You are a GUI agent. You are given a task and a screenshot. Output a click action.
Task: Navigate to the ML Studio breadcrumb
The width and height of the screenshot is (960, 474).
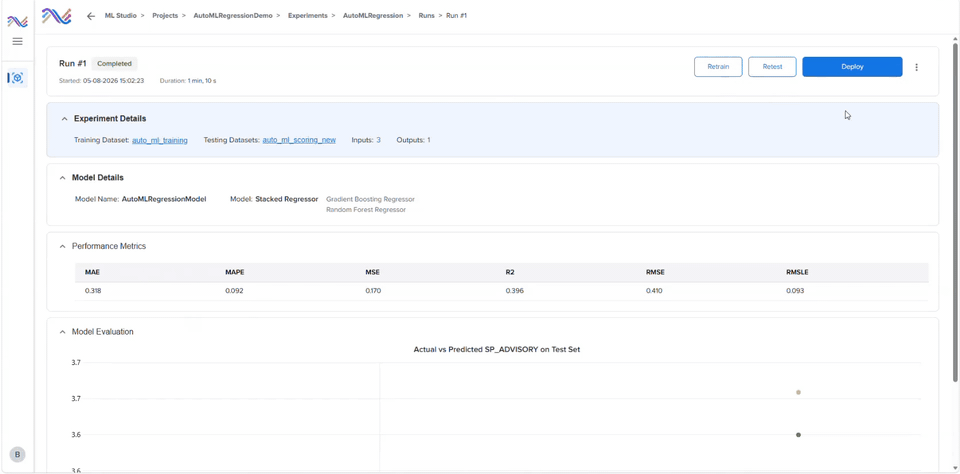coord(121,15)
